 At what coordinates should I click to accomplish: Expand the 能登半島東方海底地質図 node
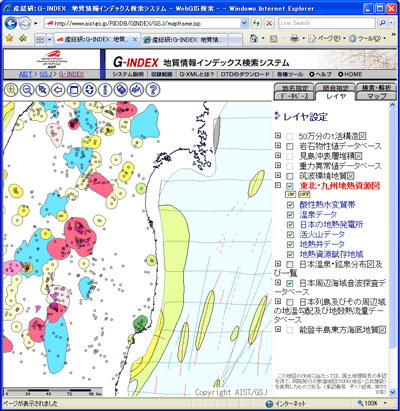click(x=278, y=329)
